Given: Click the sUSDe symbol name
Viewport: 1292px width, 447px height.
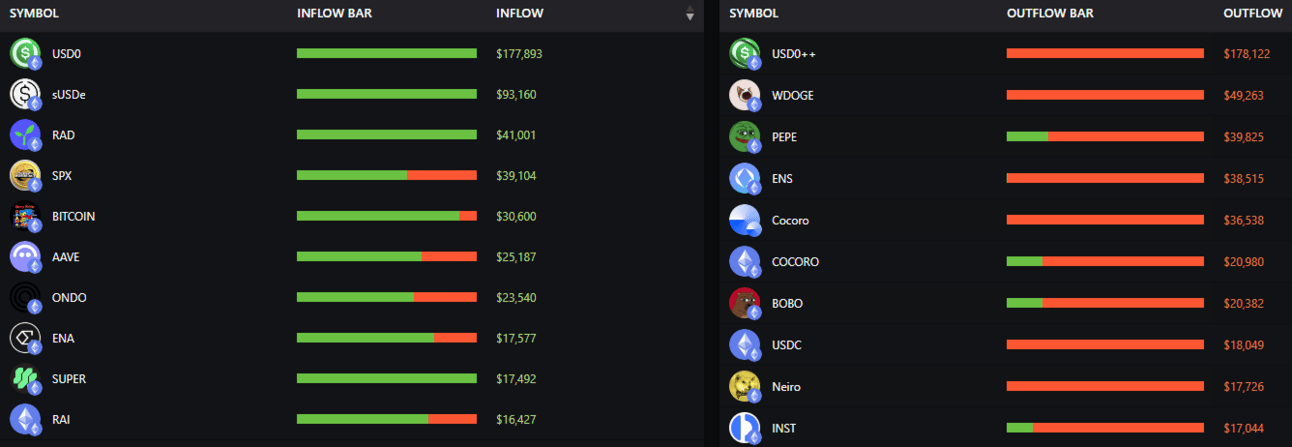Looking at the screenshot, I should tap(69, 94).
